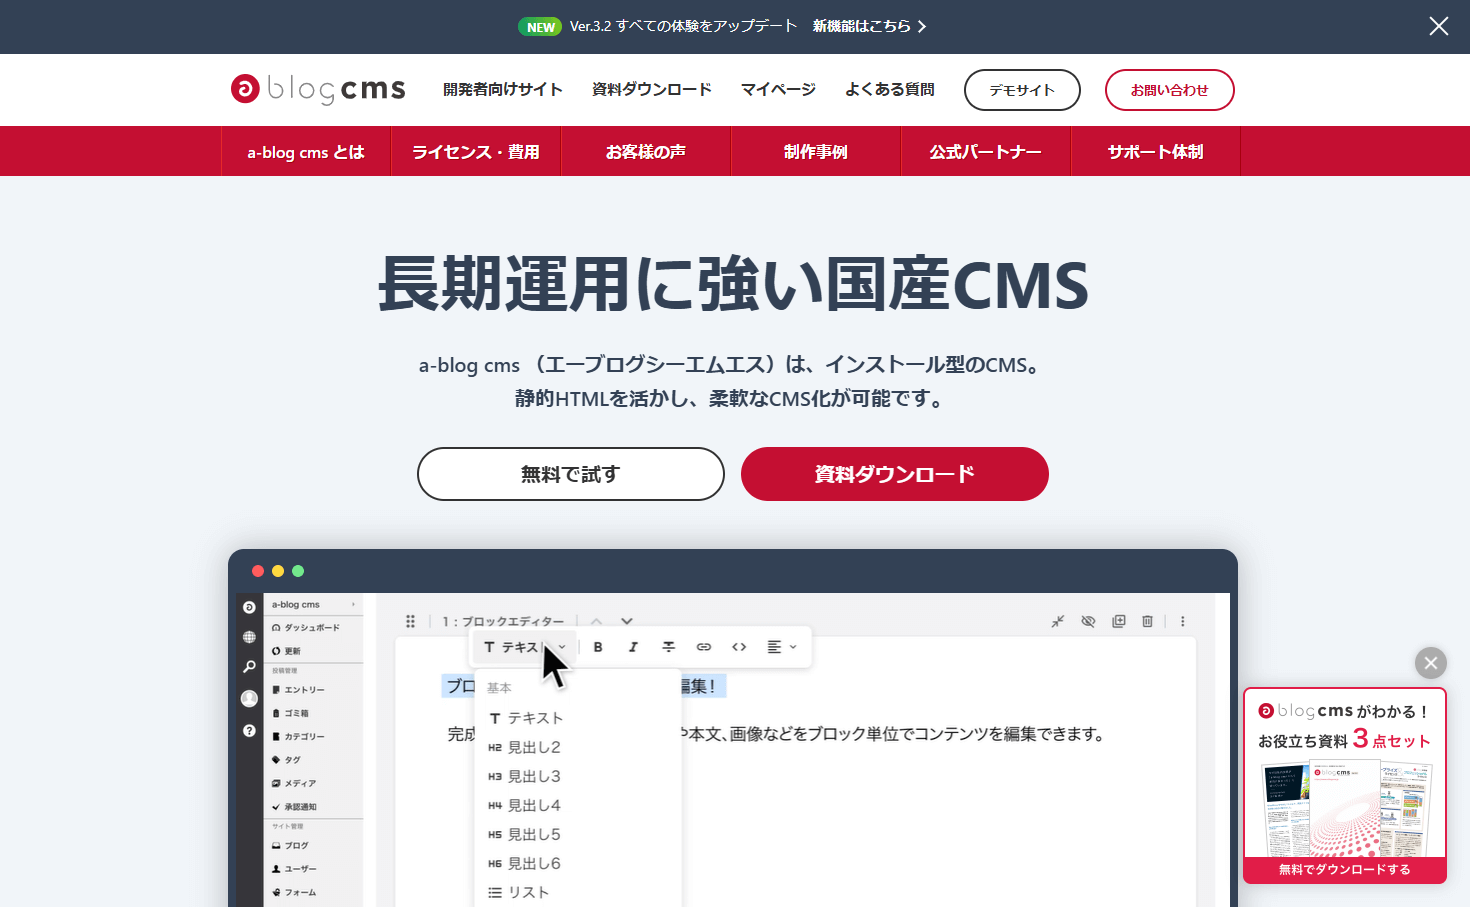
Task: Click the 無料で試す button
Action: click(x=570, y=474)
